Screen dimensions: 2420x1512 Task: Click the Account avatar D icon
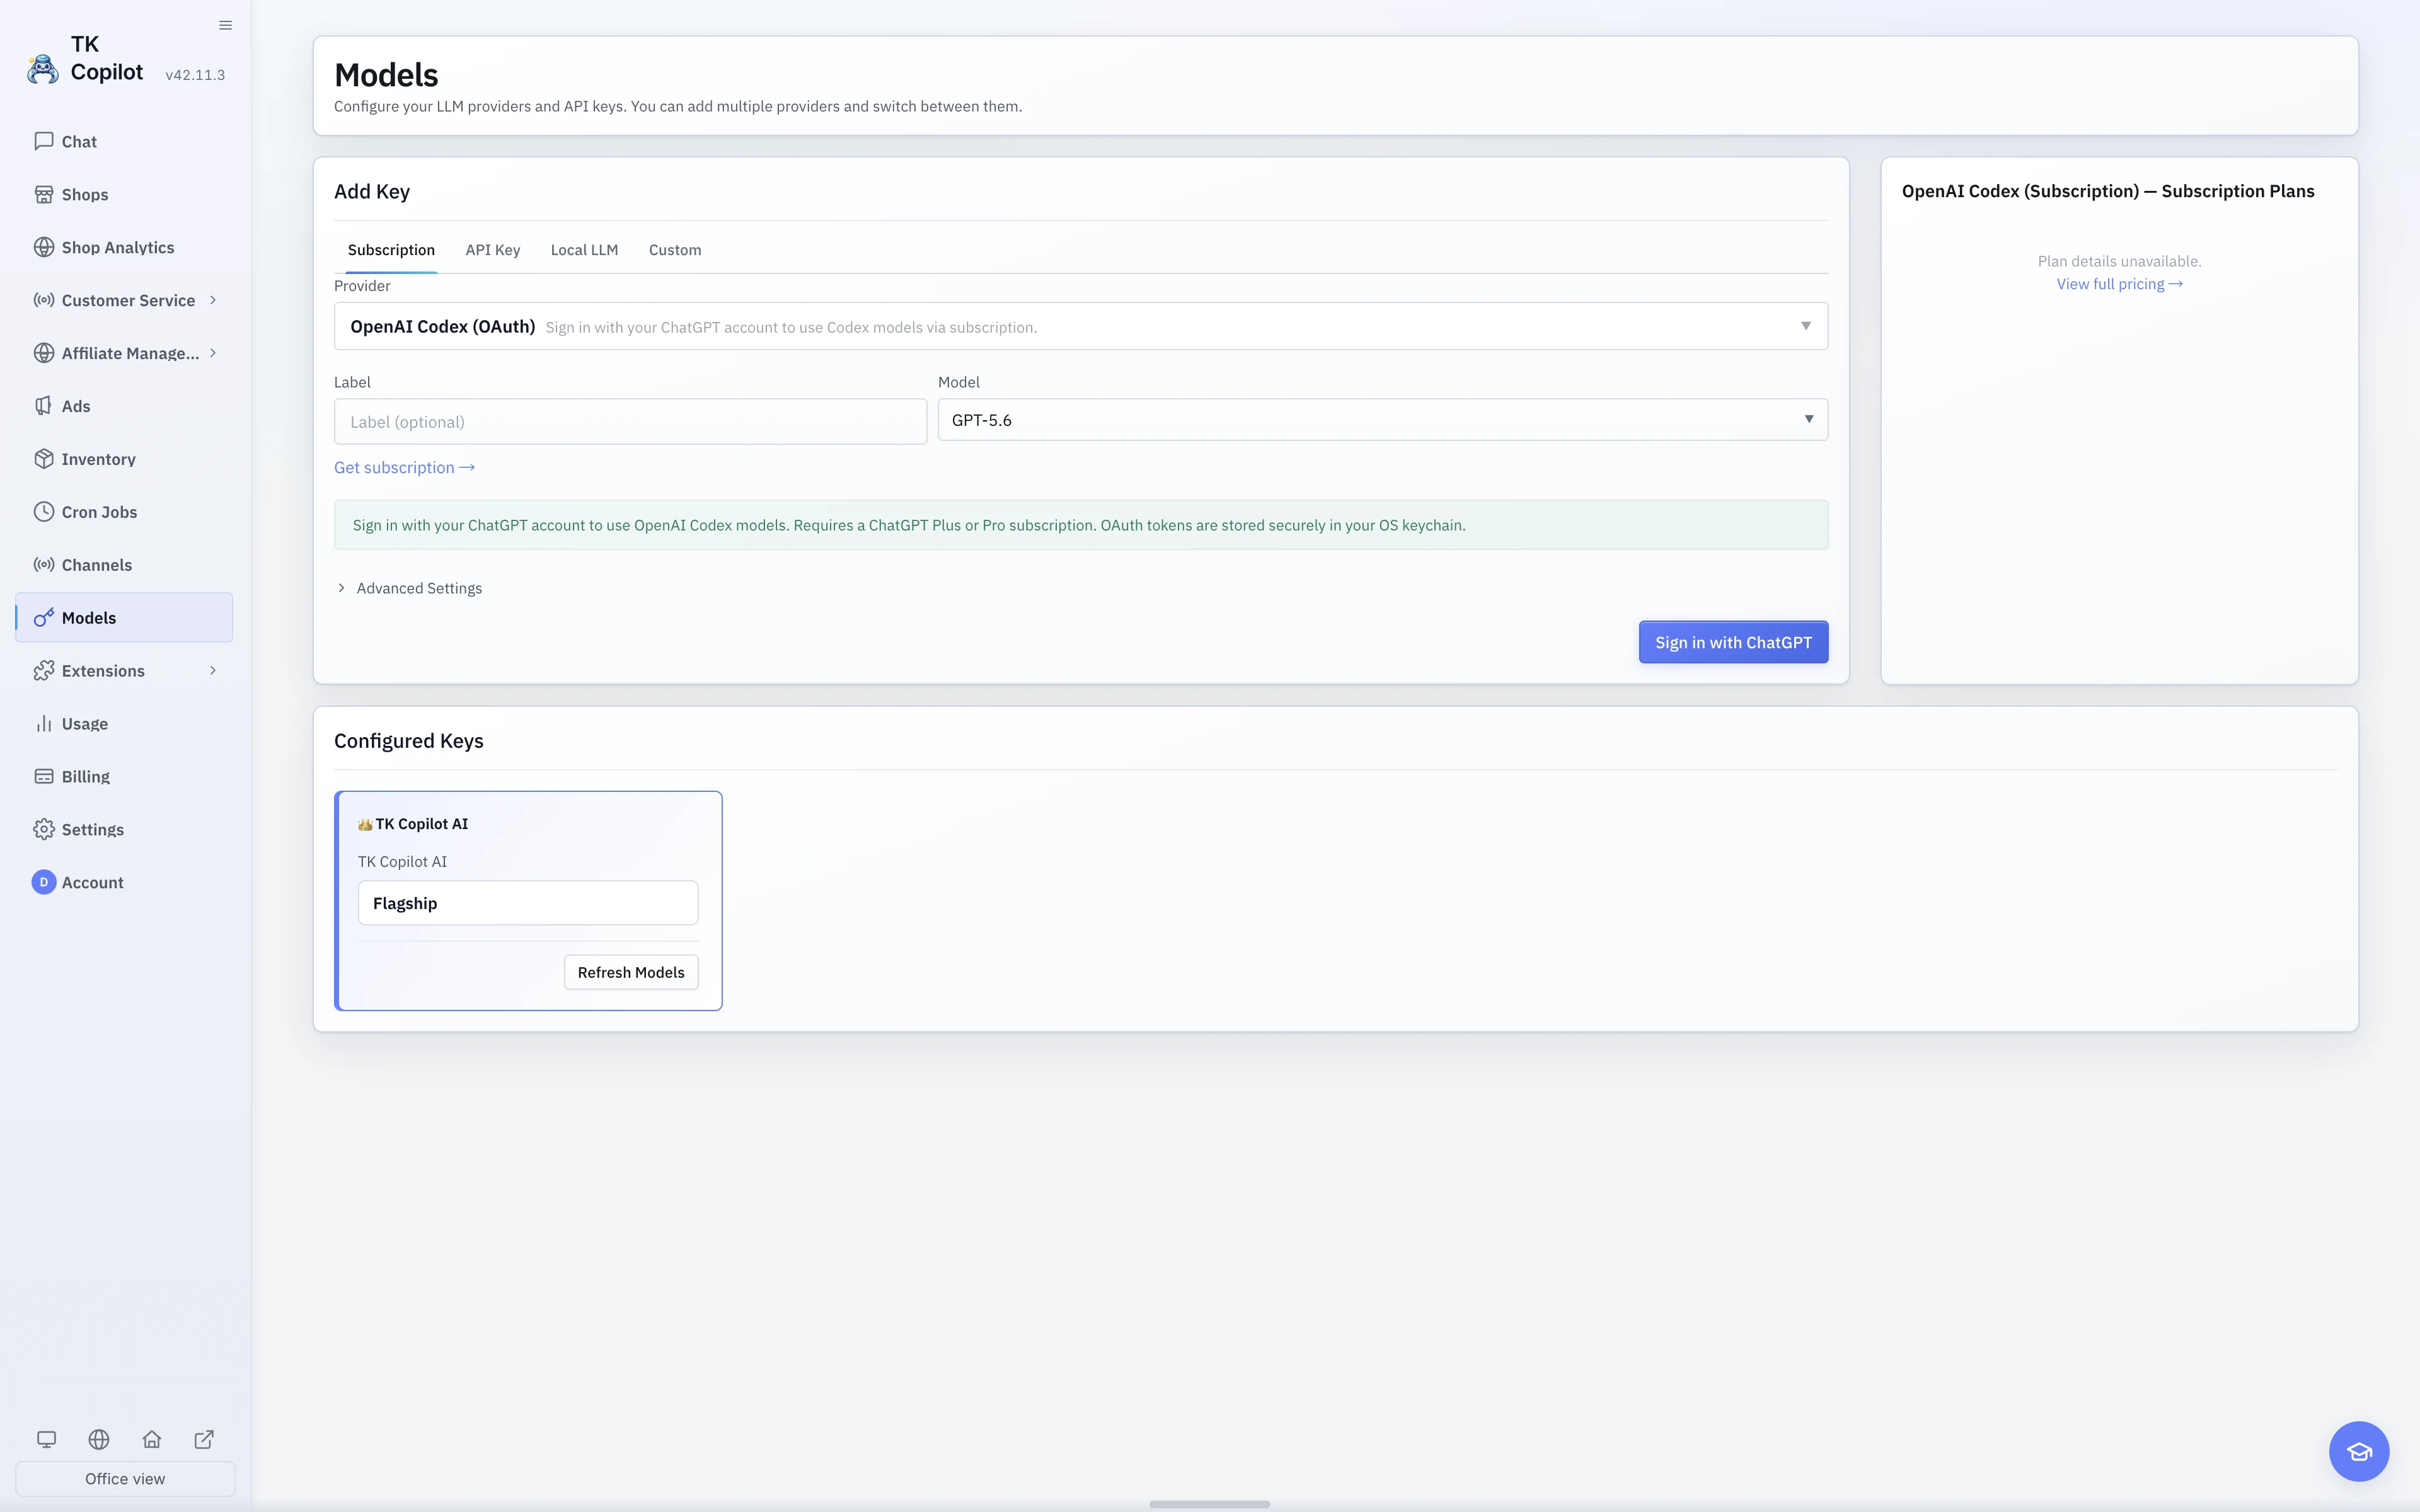tap(43, 882)
